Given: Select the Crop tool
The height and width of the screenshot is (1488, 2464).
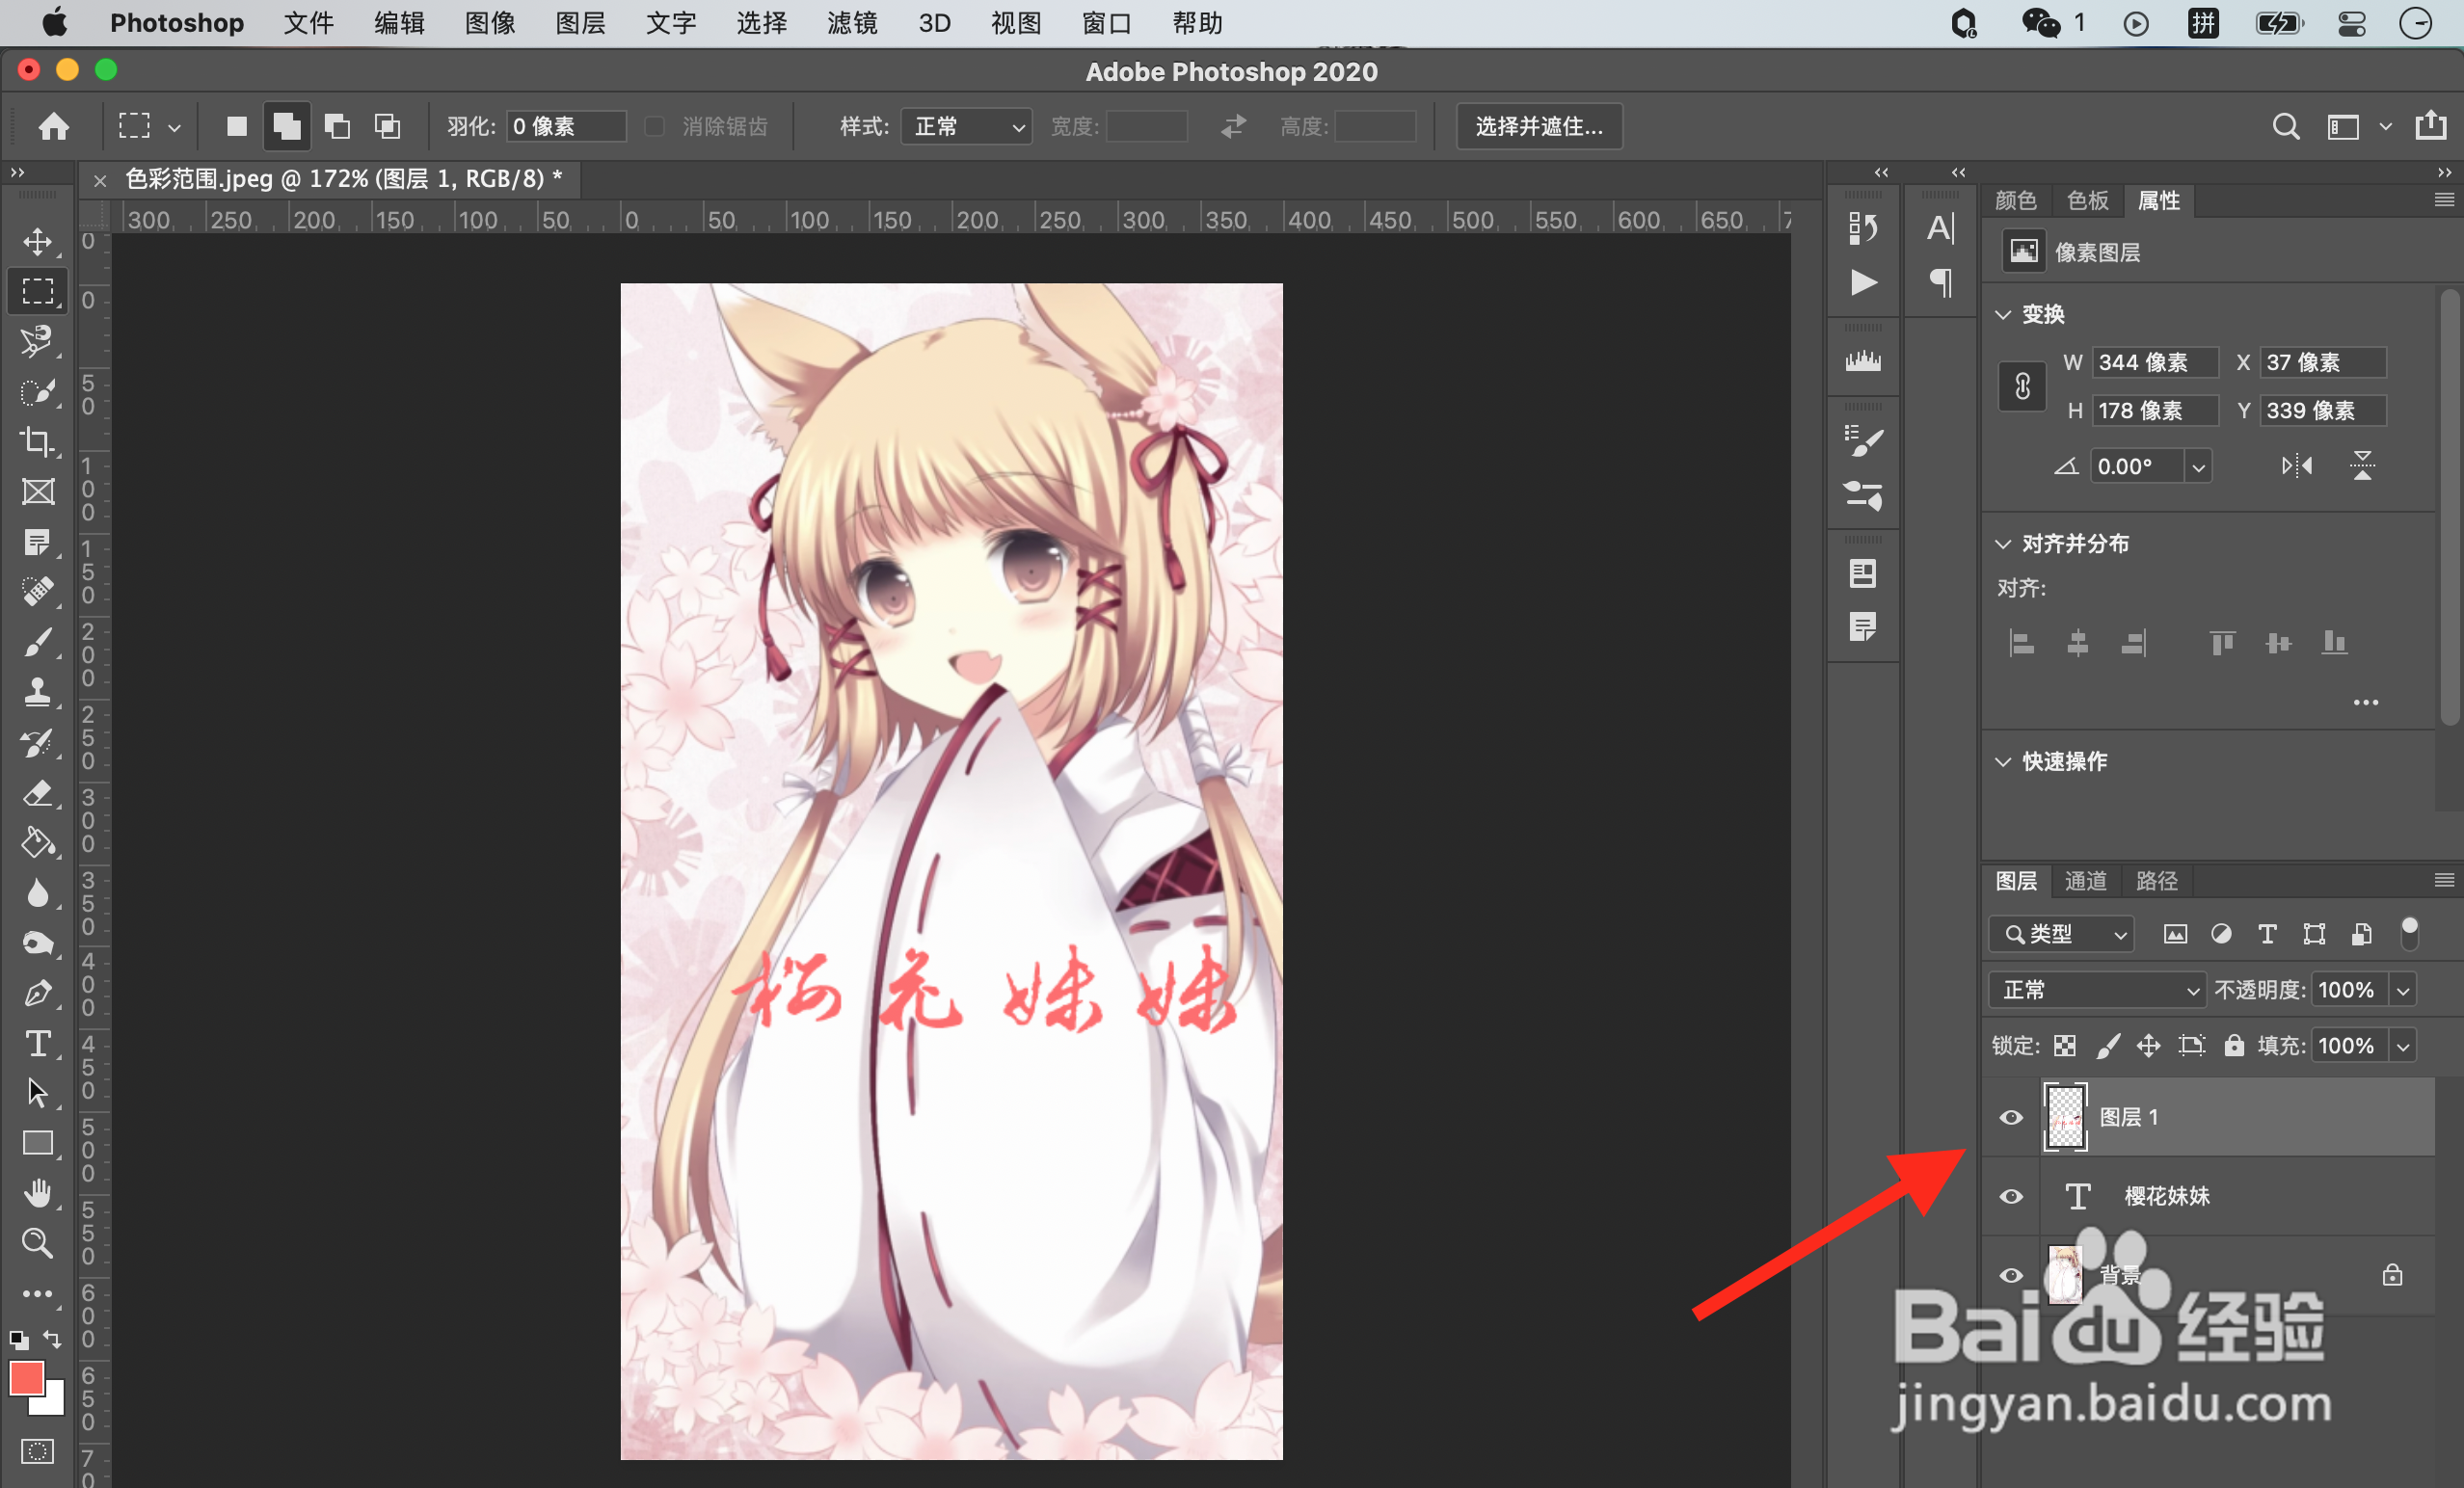Looking at the screenshot, I should 38,441.
